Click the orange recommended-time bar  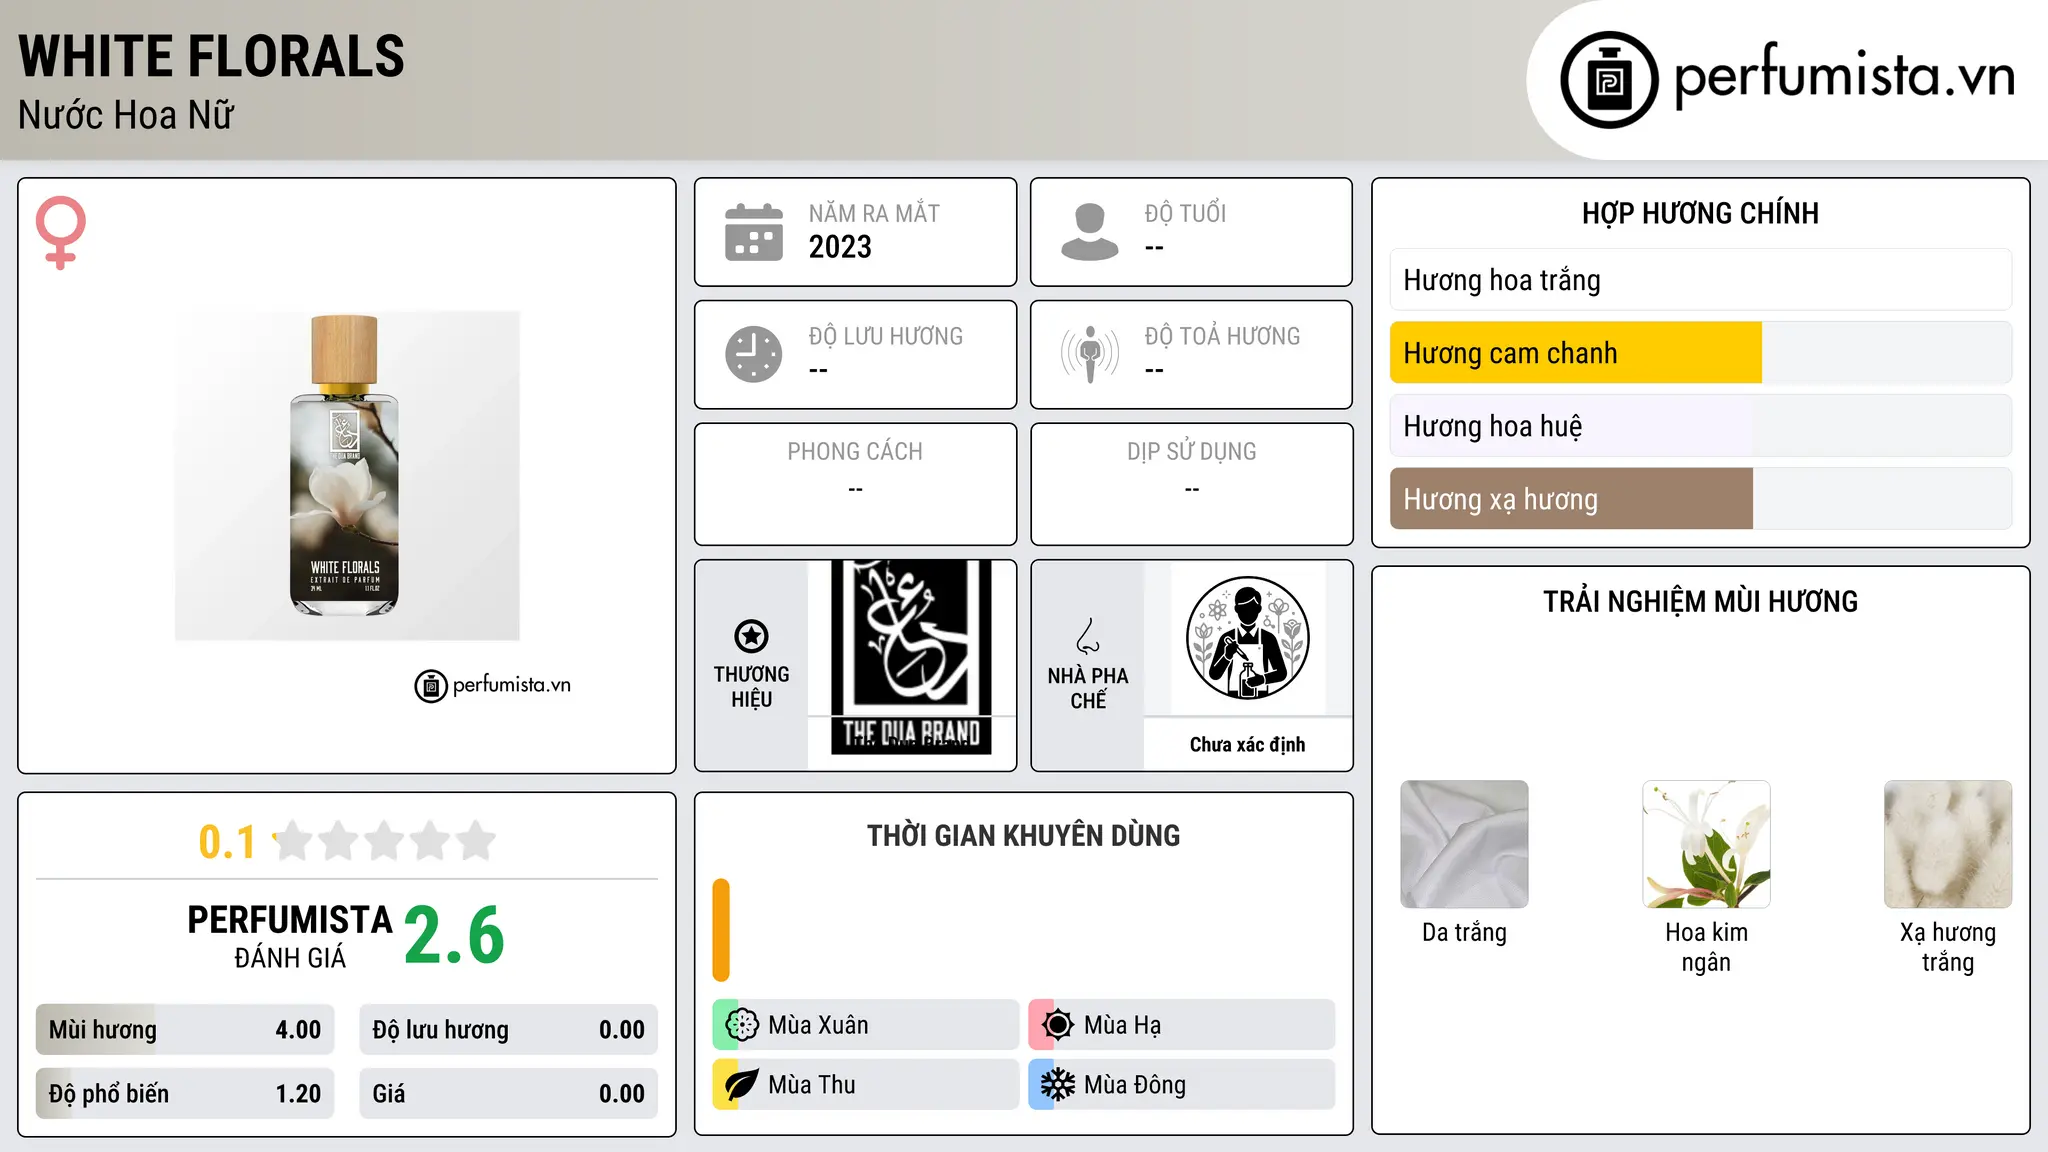(721, 930)
